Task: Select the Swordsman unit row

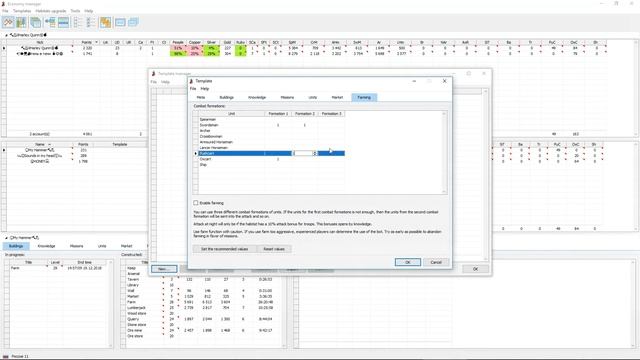Action: click(272, 125)
